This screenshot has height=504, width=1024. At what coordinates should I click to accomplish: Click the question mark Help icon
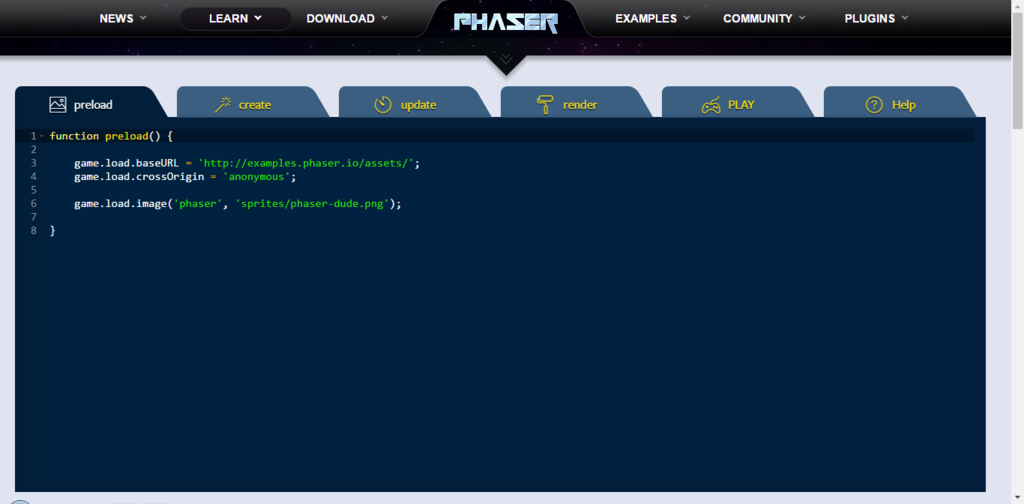click(874, 104)
